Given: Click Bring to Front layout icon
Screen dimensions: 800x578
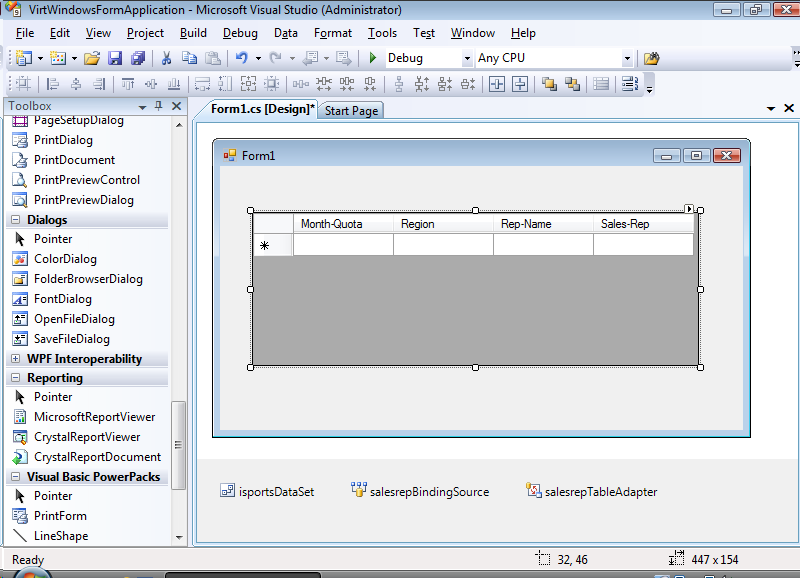Looking at the screenshot, I should pos(549,84).
